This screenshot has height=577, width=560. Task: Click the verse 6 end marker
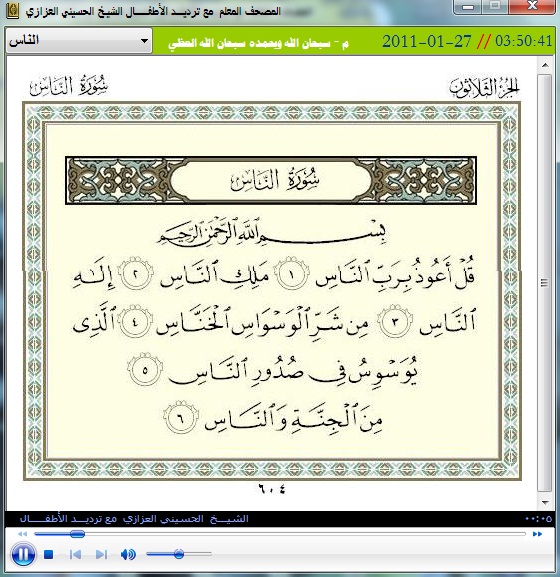[x=180, y=418]
